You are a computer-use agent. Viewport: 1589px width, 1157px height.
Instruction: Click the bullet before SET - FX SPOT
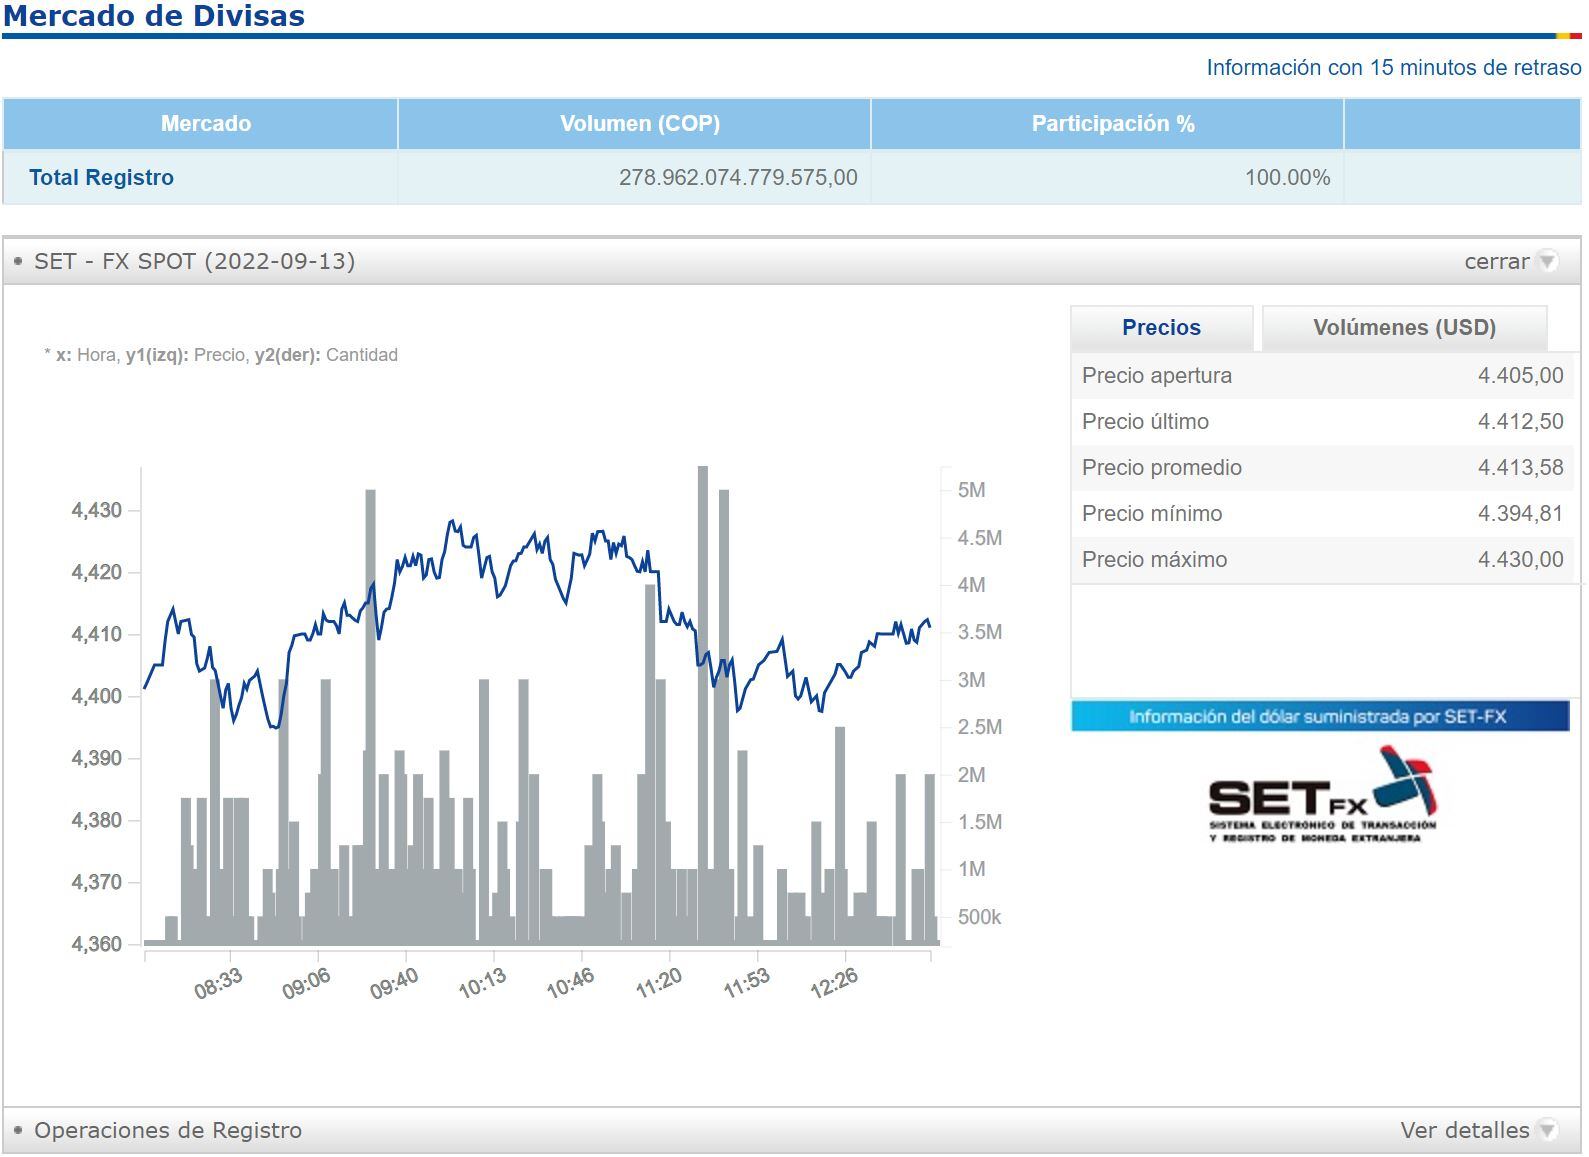click(x=18, y=261)
